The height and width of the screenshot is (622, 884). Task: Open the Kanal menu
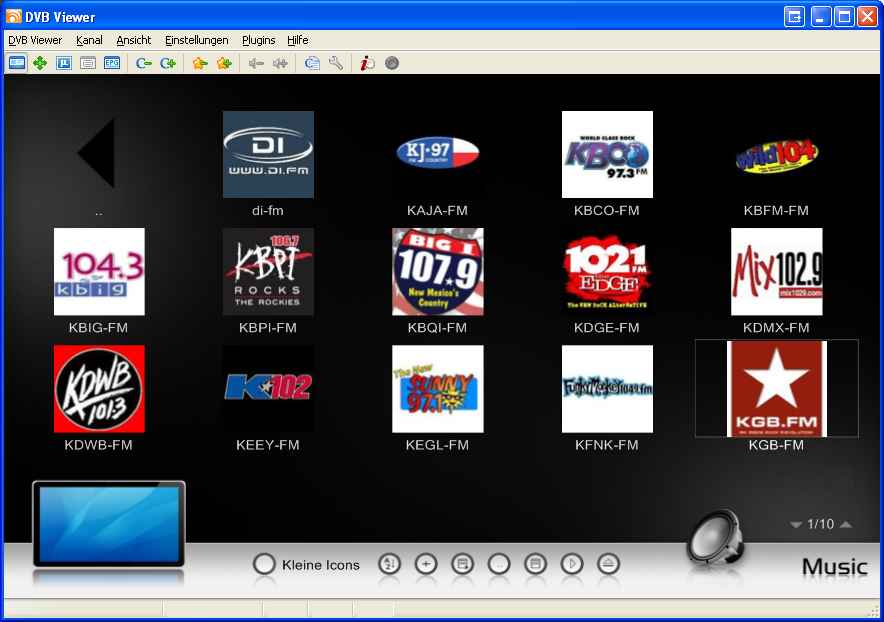89,40
